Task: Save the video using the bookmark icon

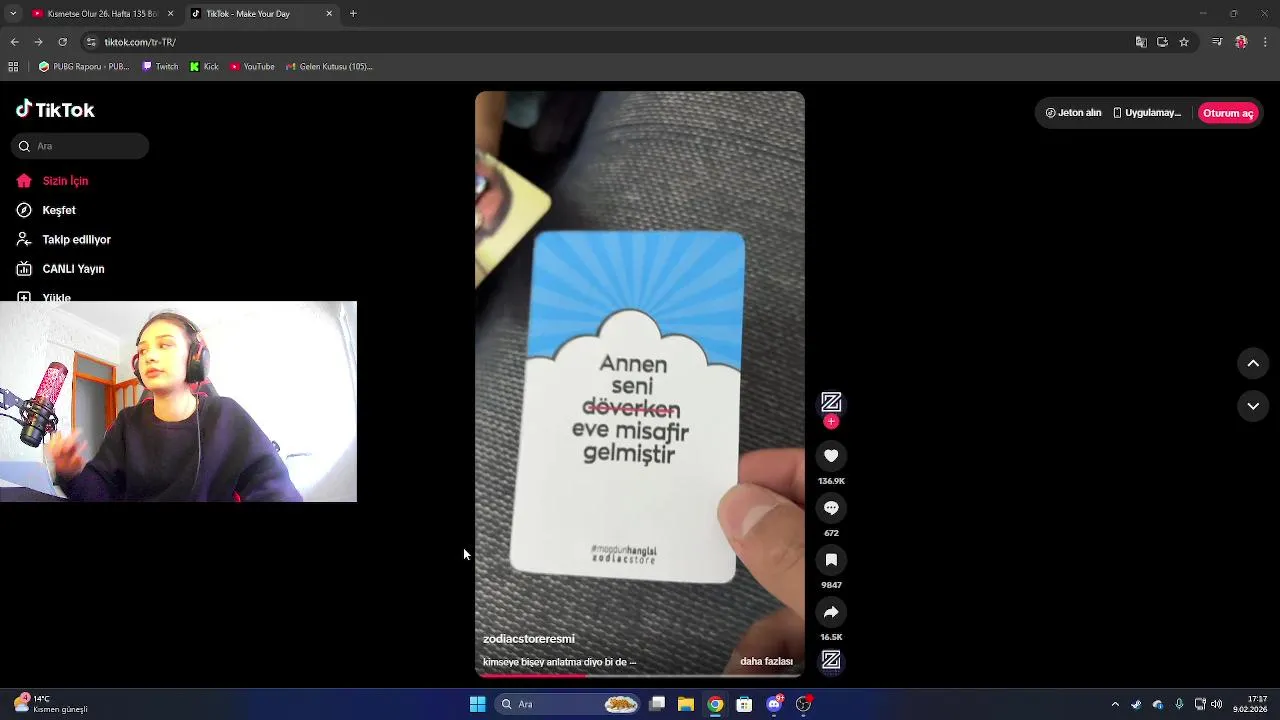Action: pyautogui.click(x=831, y=560)
